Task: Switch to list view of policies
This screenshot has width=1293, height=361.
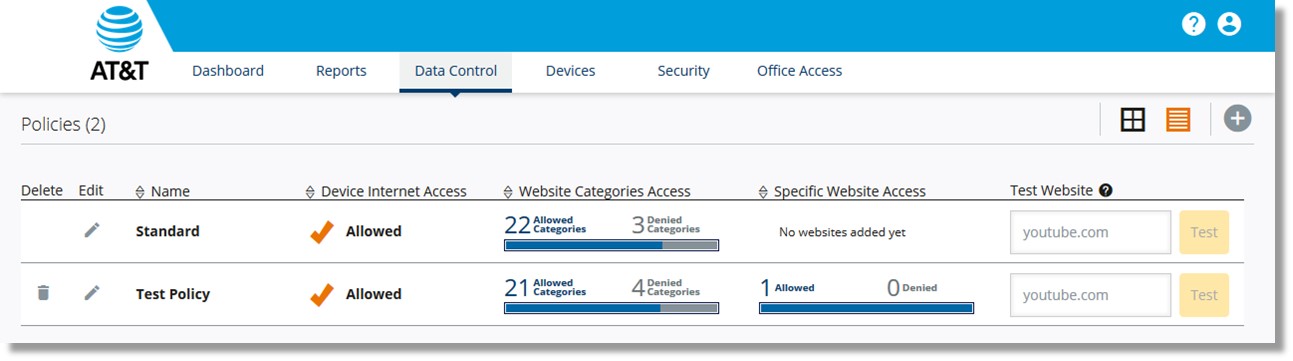Action: [x=1178, y=120]
